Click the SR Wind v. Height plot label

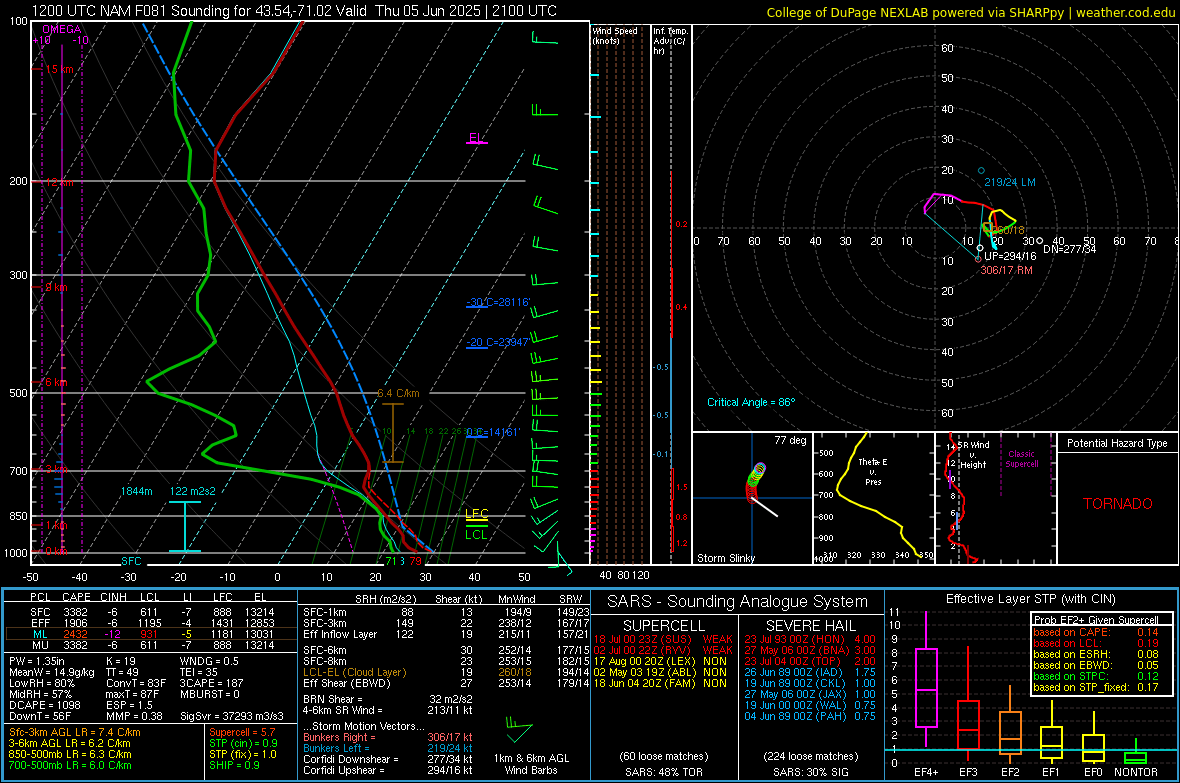[974, 455]
